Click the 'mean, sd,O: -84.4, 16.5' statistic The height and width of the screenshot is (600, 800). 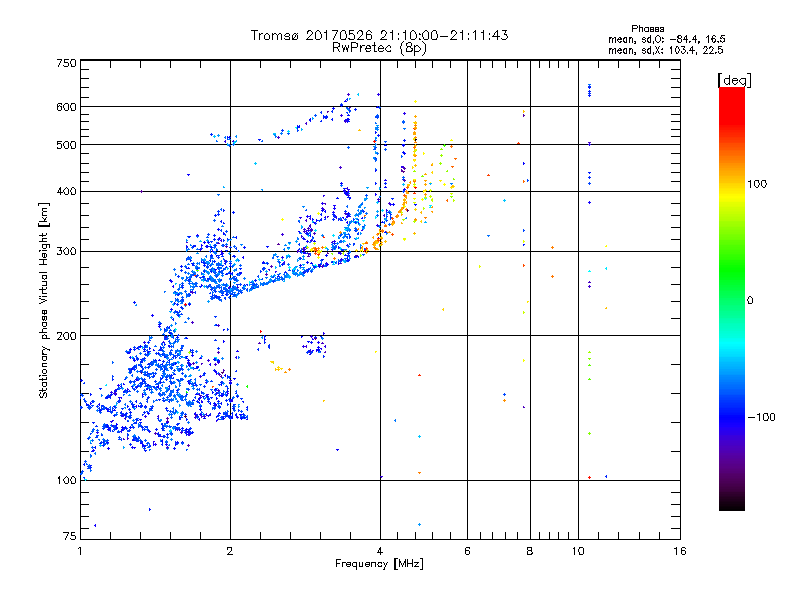pyautogui.click(x=666, y=39)
